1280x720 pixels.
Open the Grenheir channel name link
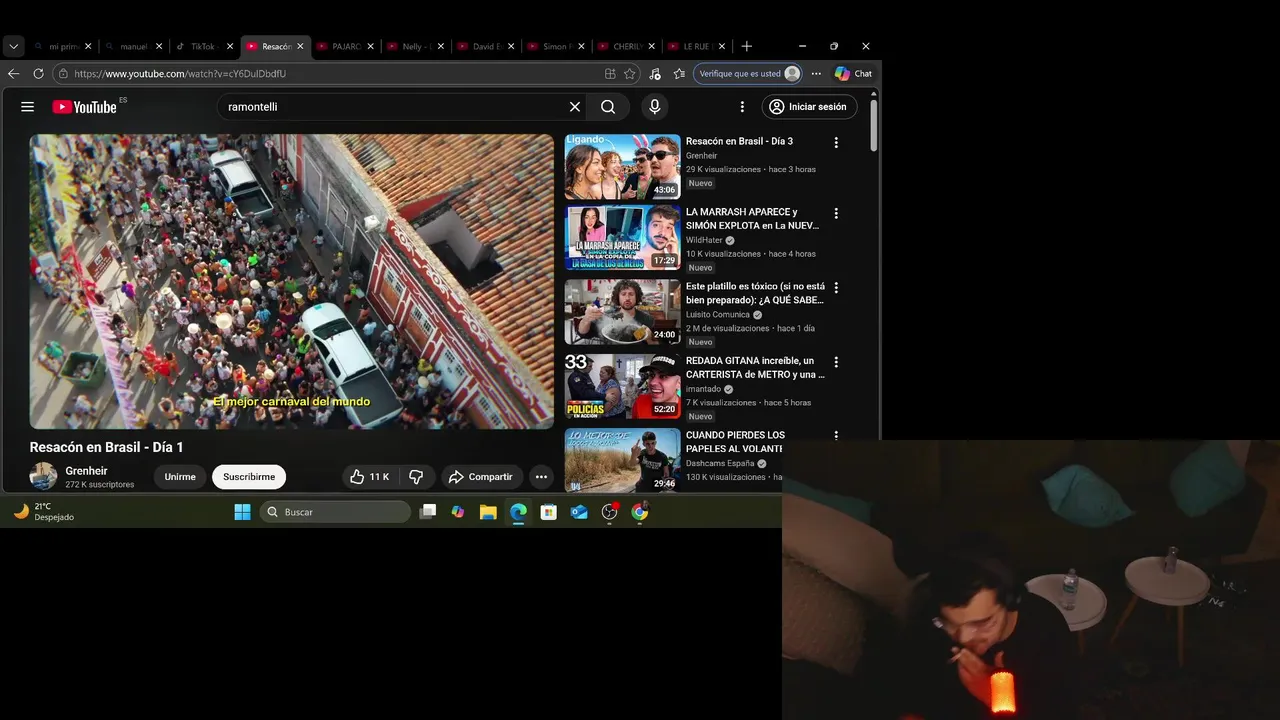86,471
